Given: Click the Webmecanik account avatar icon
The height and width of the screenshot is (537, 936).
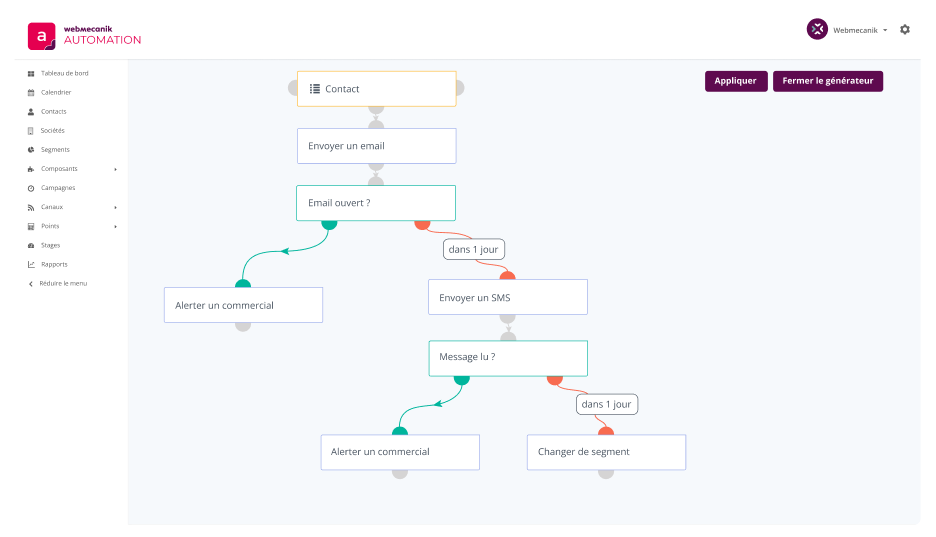Looking at the screenshot, I should (817, 30).
